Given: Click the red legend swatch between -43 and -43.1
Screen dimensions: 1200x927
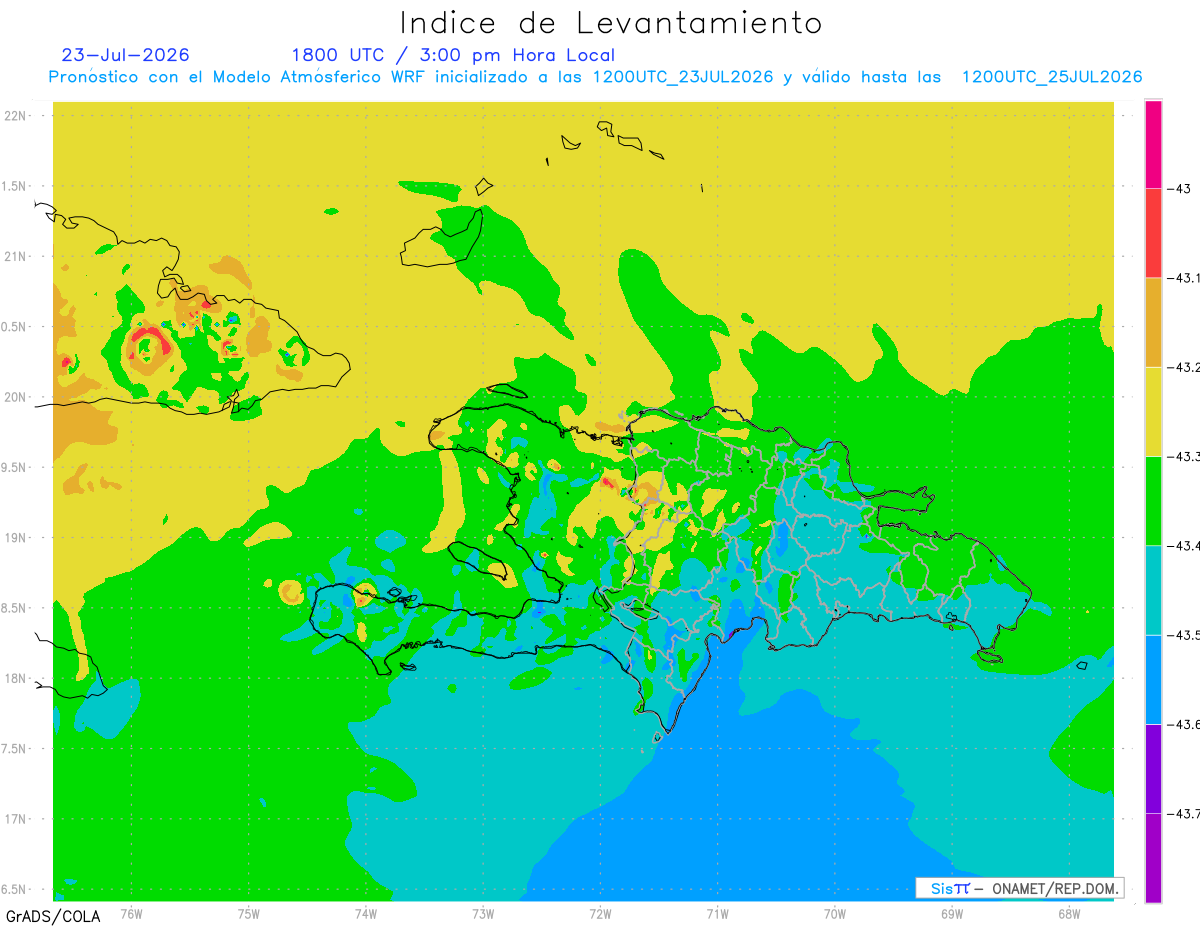Looking at the screenshot, I should [x=1153, y=233].
